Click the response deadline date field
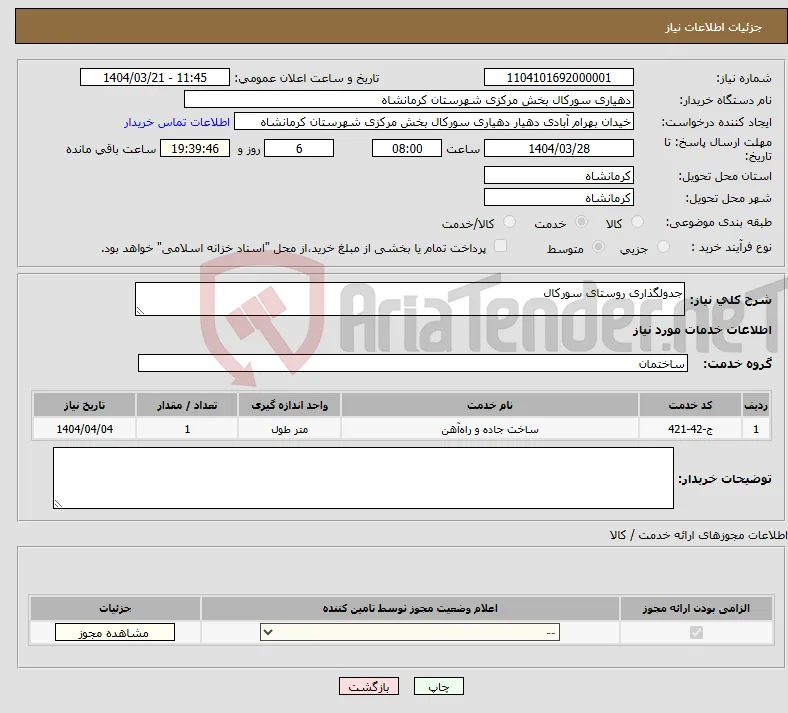788x713 pixels. point(558,149)
